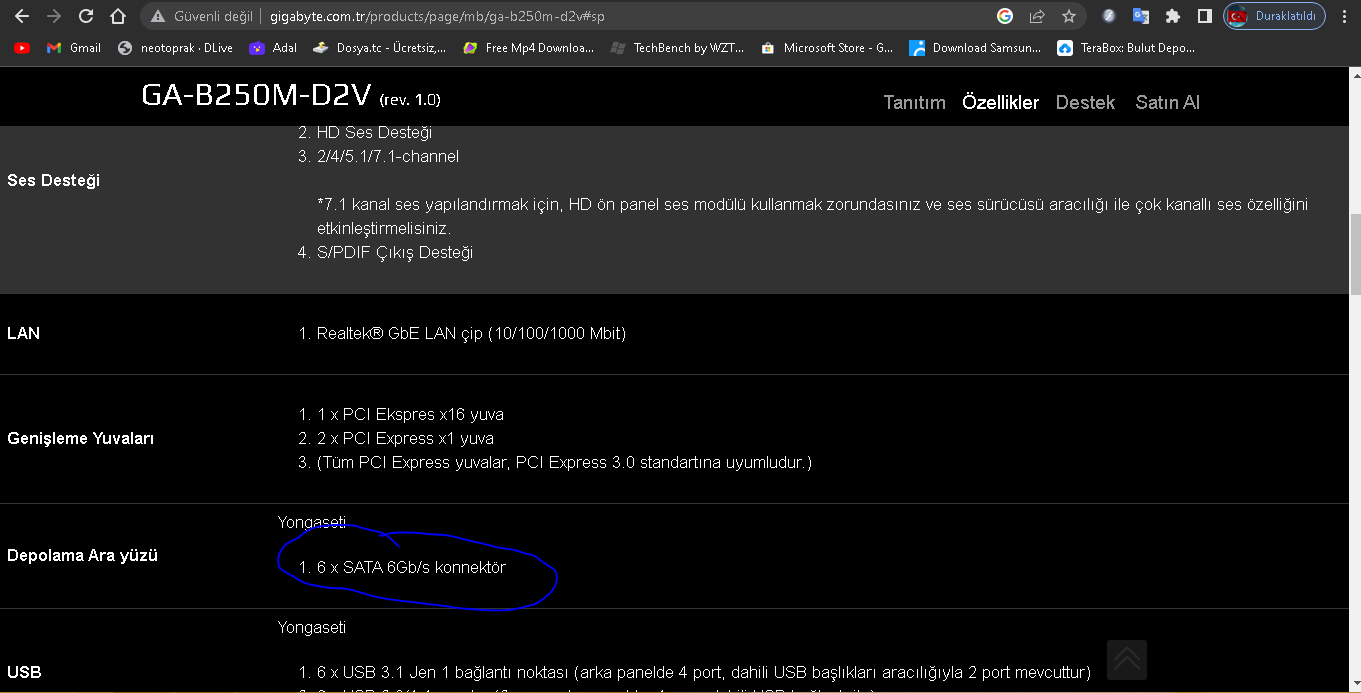
Task: Open the Gmail bookmark
Action: tap(74, 47)
